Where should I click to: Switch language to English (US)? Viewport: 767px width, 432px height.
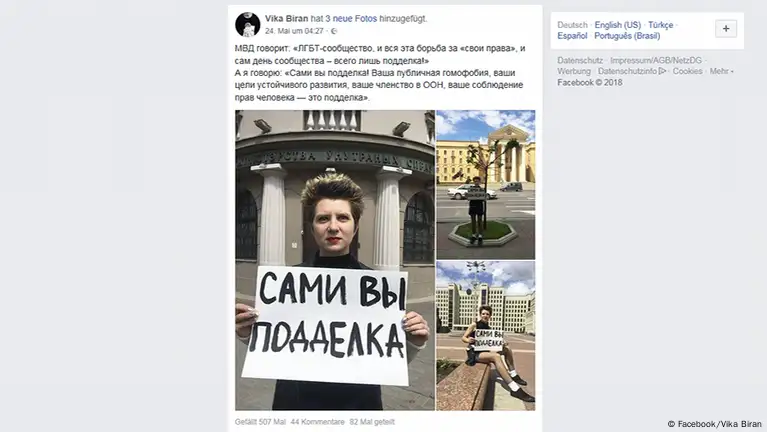[x=617, y=25]
